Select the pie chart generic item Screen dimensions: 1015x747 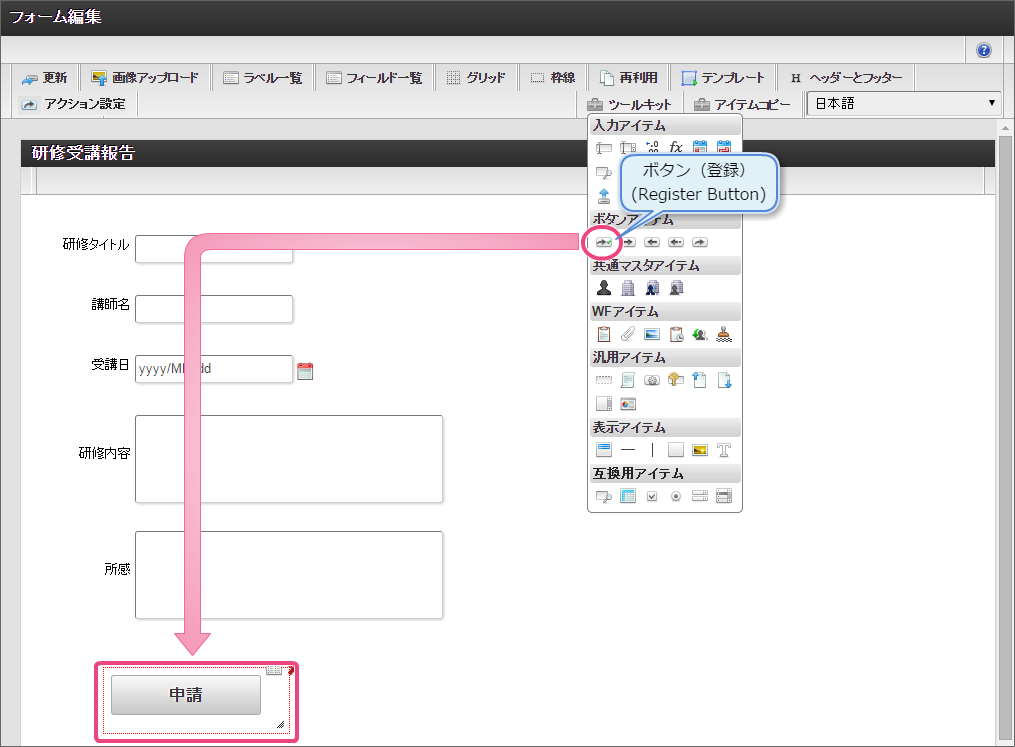pos(628,404)
